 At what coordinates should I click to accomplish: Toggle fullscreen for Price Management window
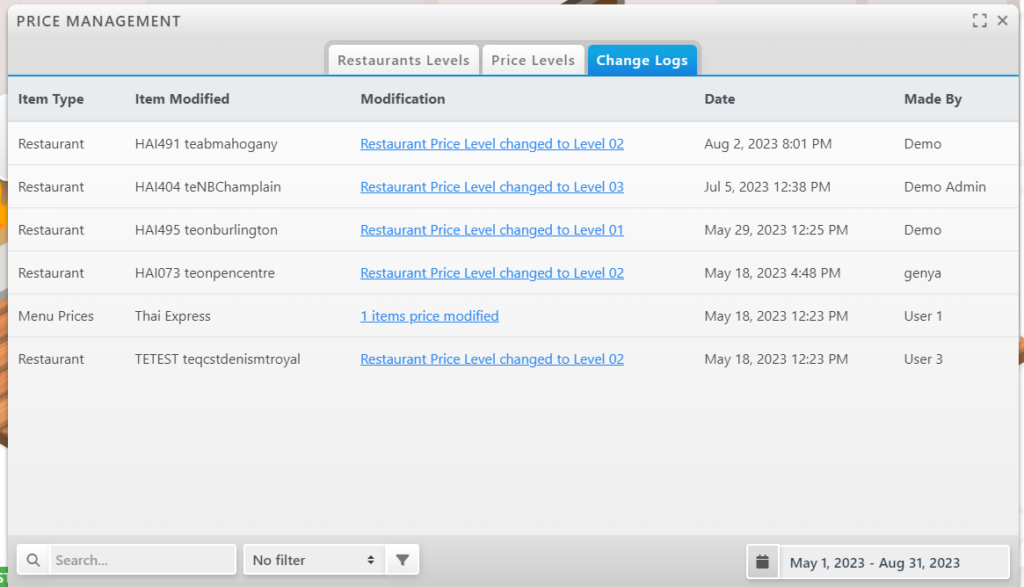pyautogui.click(x=979, y=21)
